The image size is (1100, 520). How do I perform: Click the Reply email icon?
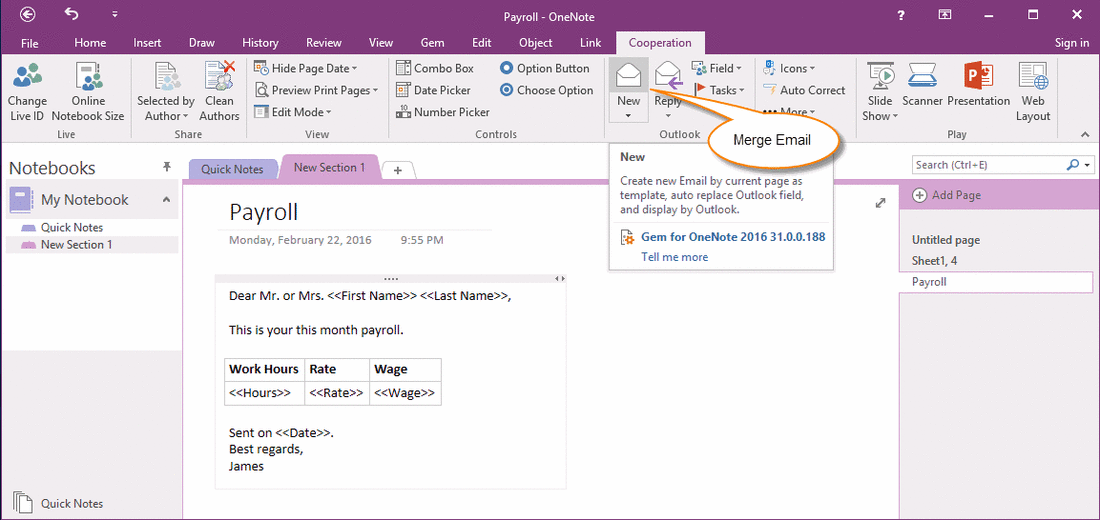click(x=669, y=76)
